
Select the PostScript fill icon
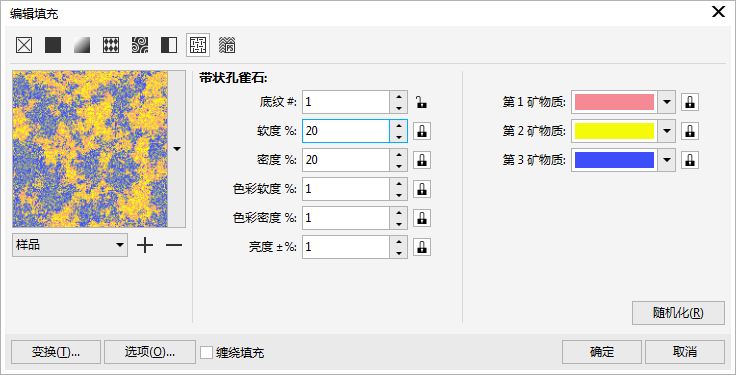[x=227, y=46]
